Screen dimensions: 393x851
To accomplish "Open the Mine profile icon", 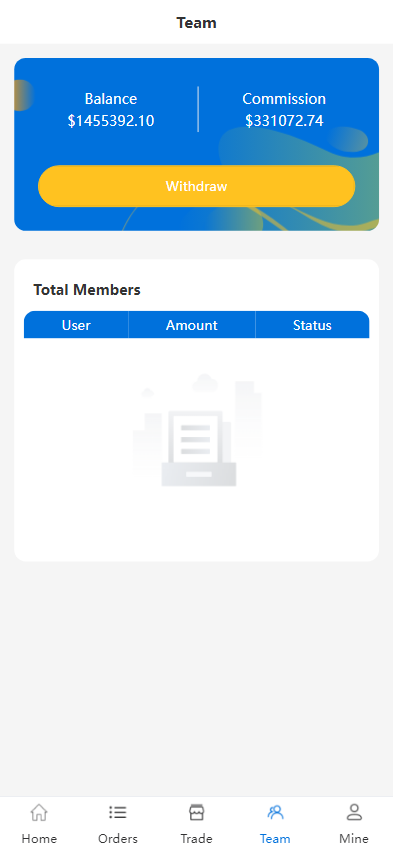I will pyautogui.click(x=354, y=812).
